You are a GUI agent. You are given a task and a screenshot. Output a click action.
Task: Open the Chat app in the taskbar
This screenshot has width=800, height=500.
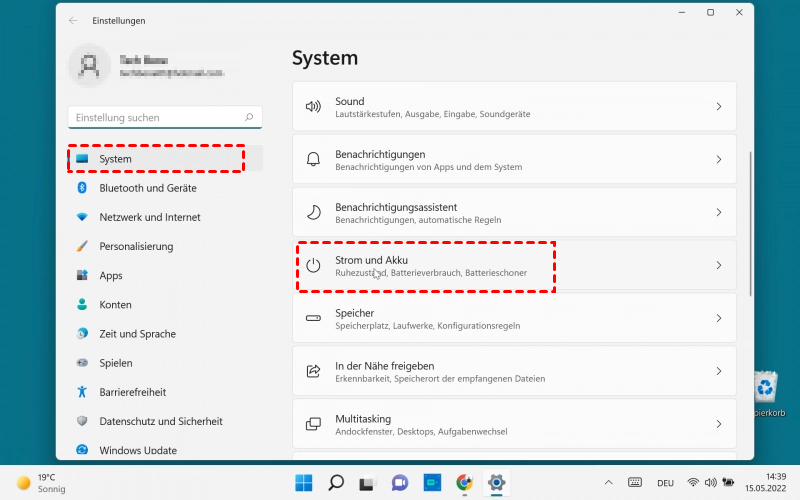pos(399,483)
